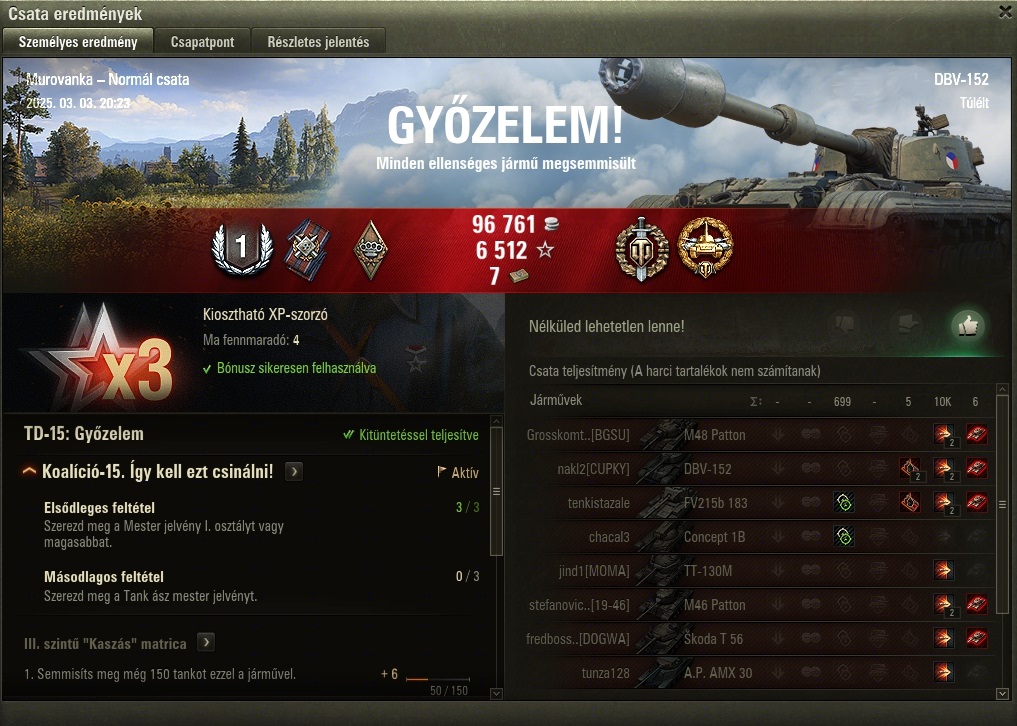
Task: Click the sword and shield achievement medal
Action: 641,249
